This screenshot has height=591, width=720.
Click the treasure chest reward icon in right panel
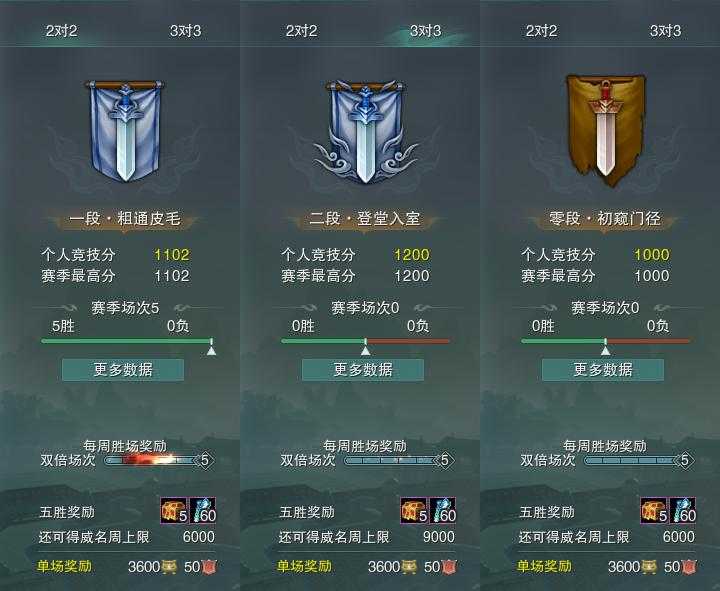654,510
